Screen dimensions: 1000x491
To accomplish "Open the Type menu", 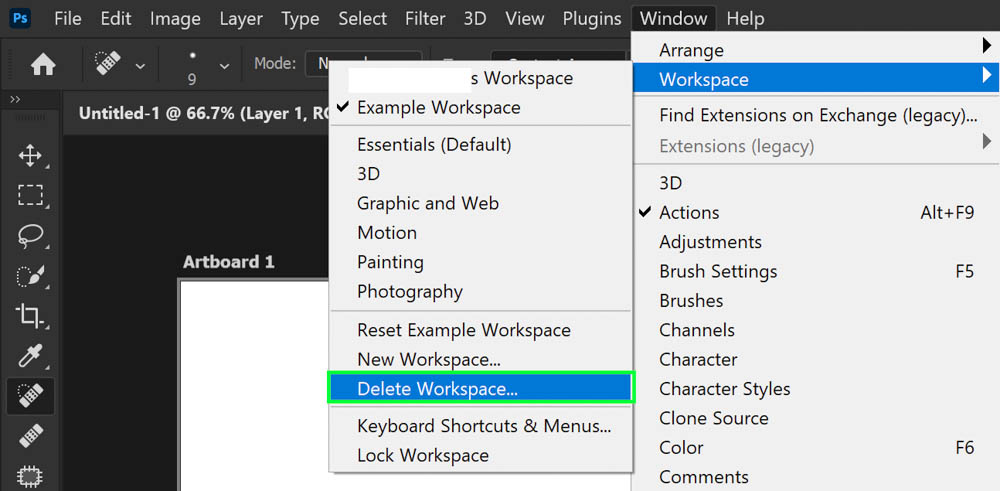I will coord(300,18).
